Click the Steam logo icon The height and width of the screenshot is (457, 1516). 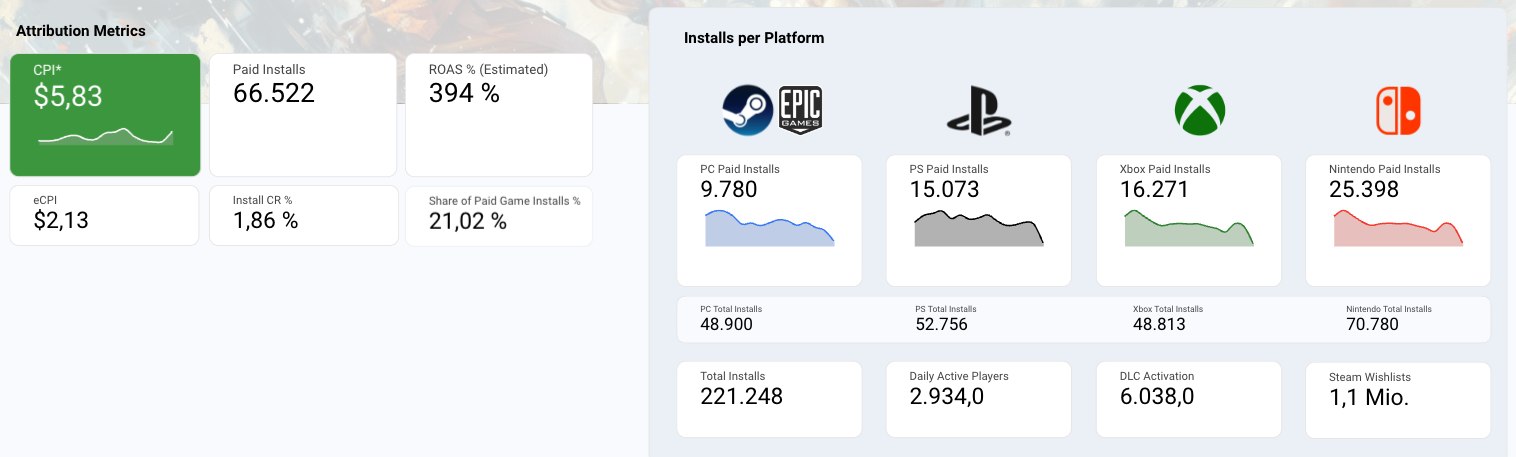pyautogui.click(x=748, y=110)
